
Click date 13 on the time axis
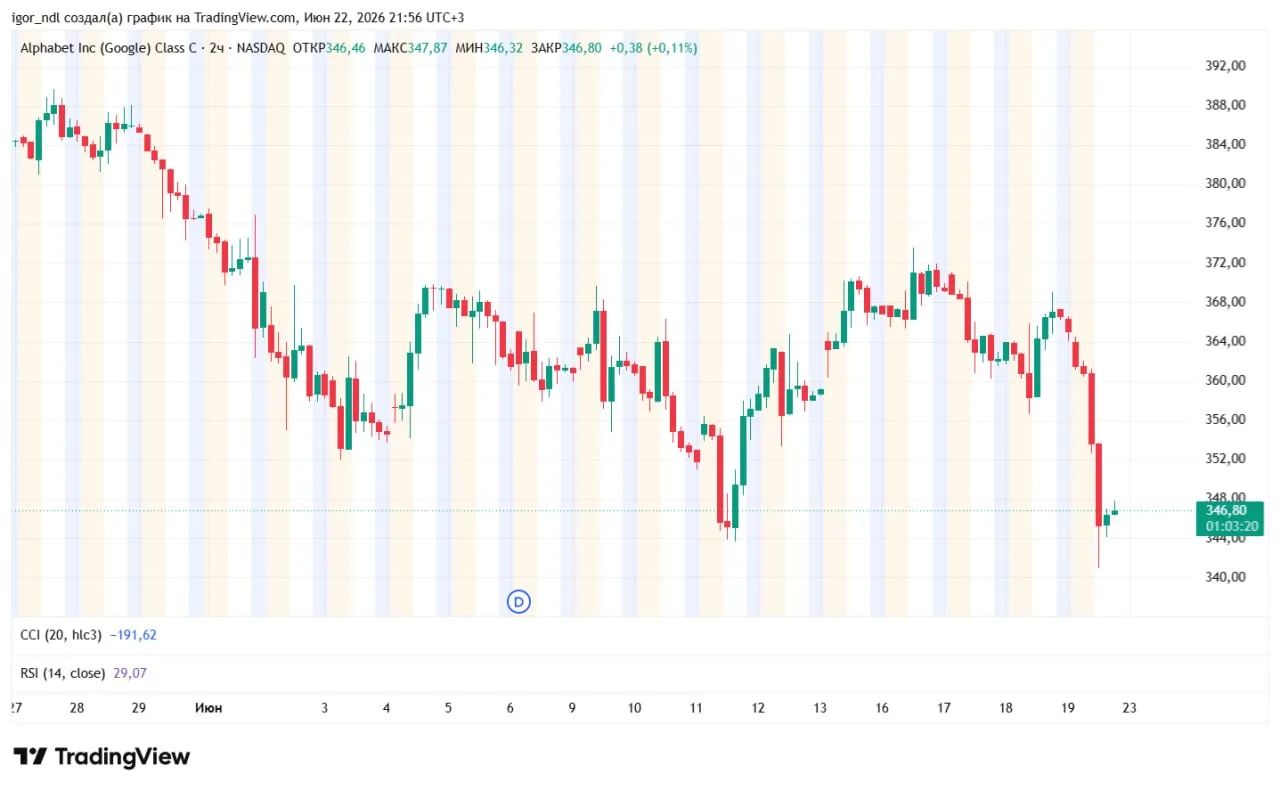(x=820, y=708)
